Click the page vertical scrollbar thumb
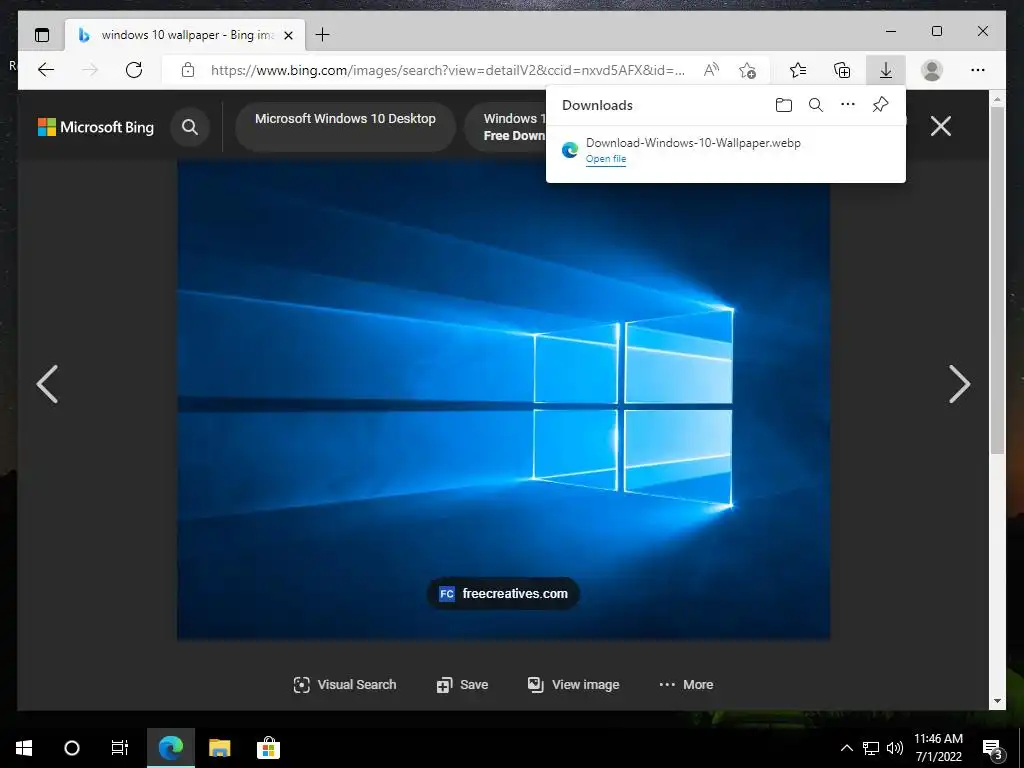Image resolution: width=1024 pixels, height=768 pixels. coord(997,281)
